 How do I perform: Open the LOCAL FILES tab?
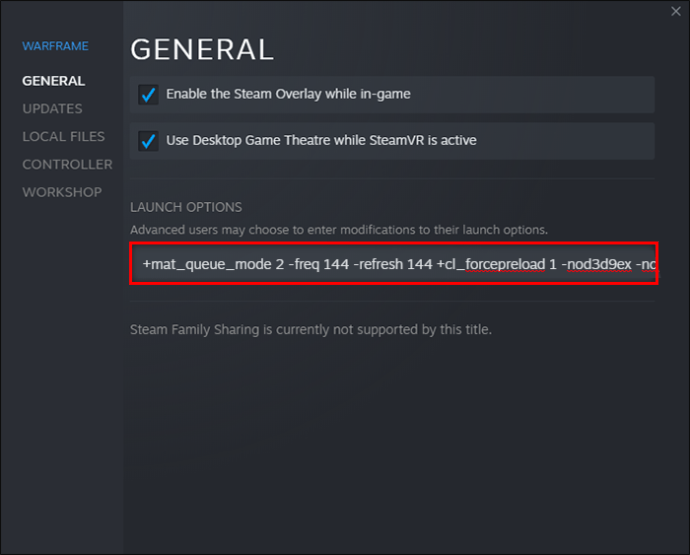63,136
